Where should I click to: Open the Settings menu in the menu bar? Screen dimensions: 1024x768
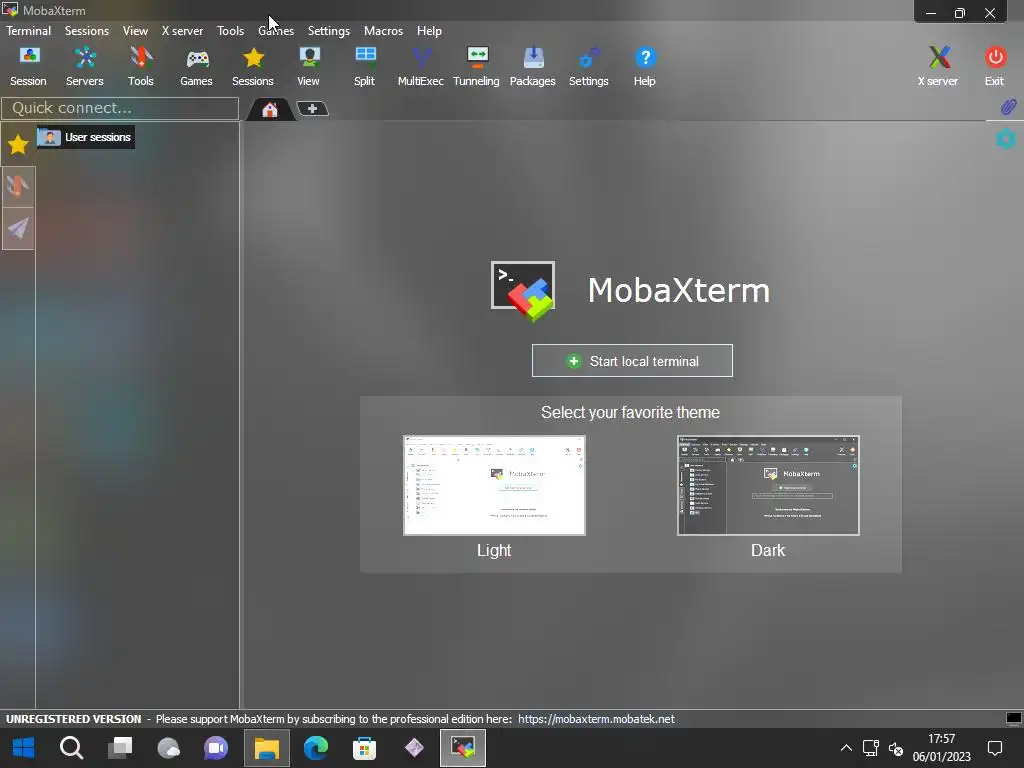329,31
